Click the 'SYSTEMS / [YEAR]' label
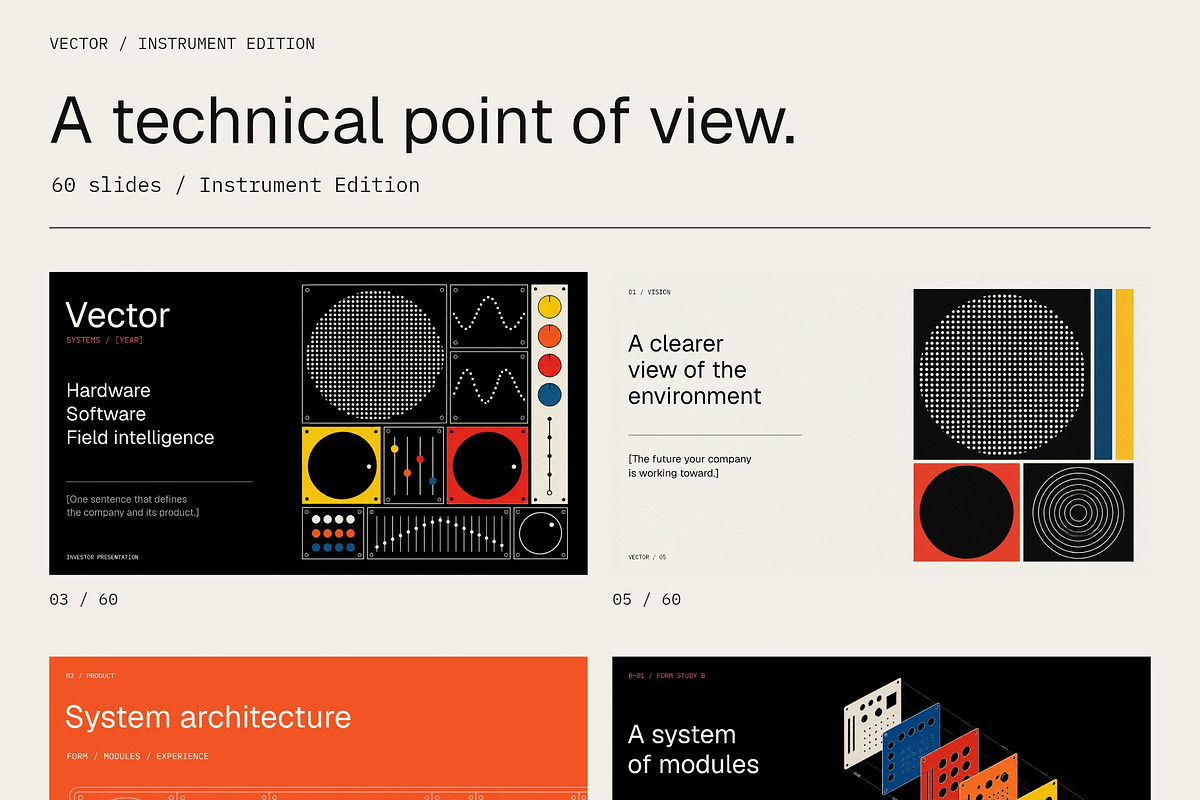The image size is (1200, 800). coord(105,340)
